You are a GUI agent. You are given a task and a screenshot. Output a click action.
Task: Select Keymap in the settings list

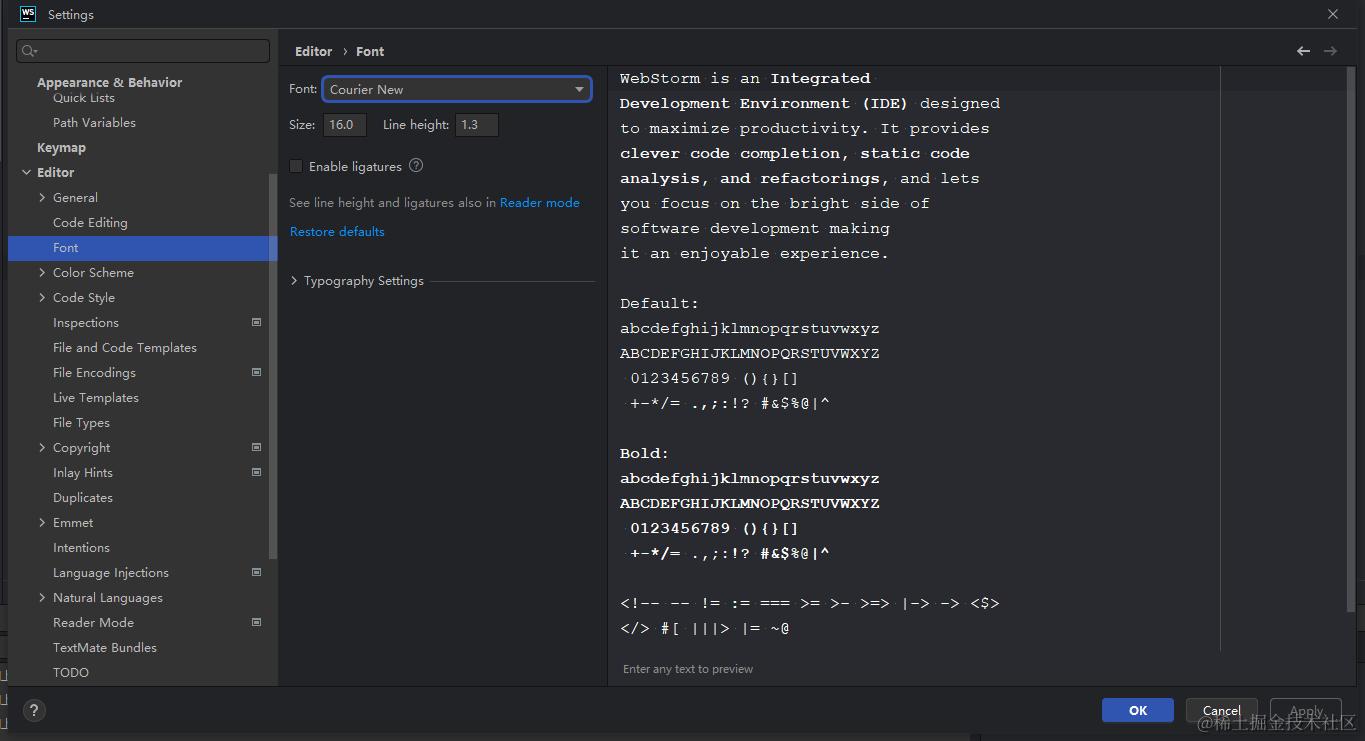61,147
